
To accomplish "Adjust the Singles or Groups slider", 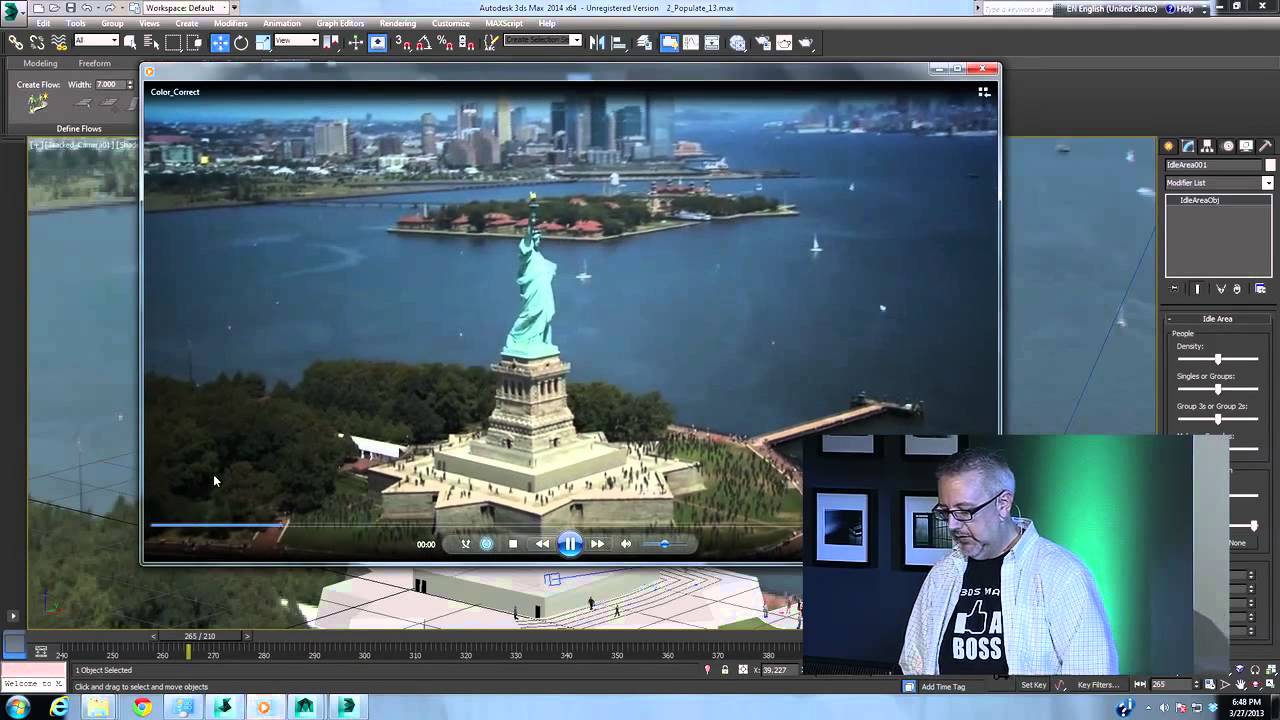I will pyautogui.click(x=1217, y=389).
